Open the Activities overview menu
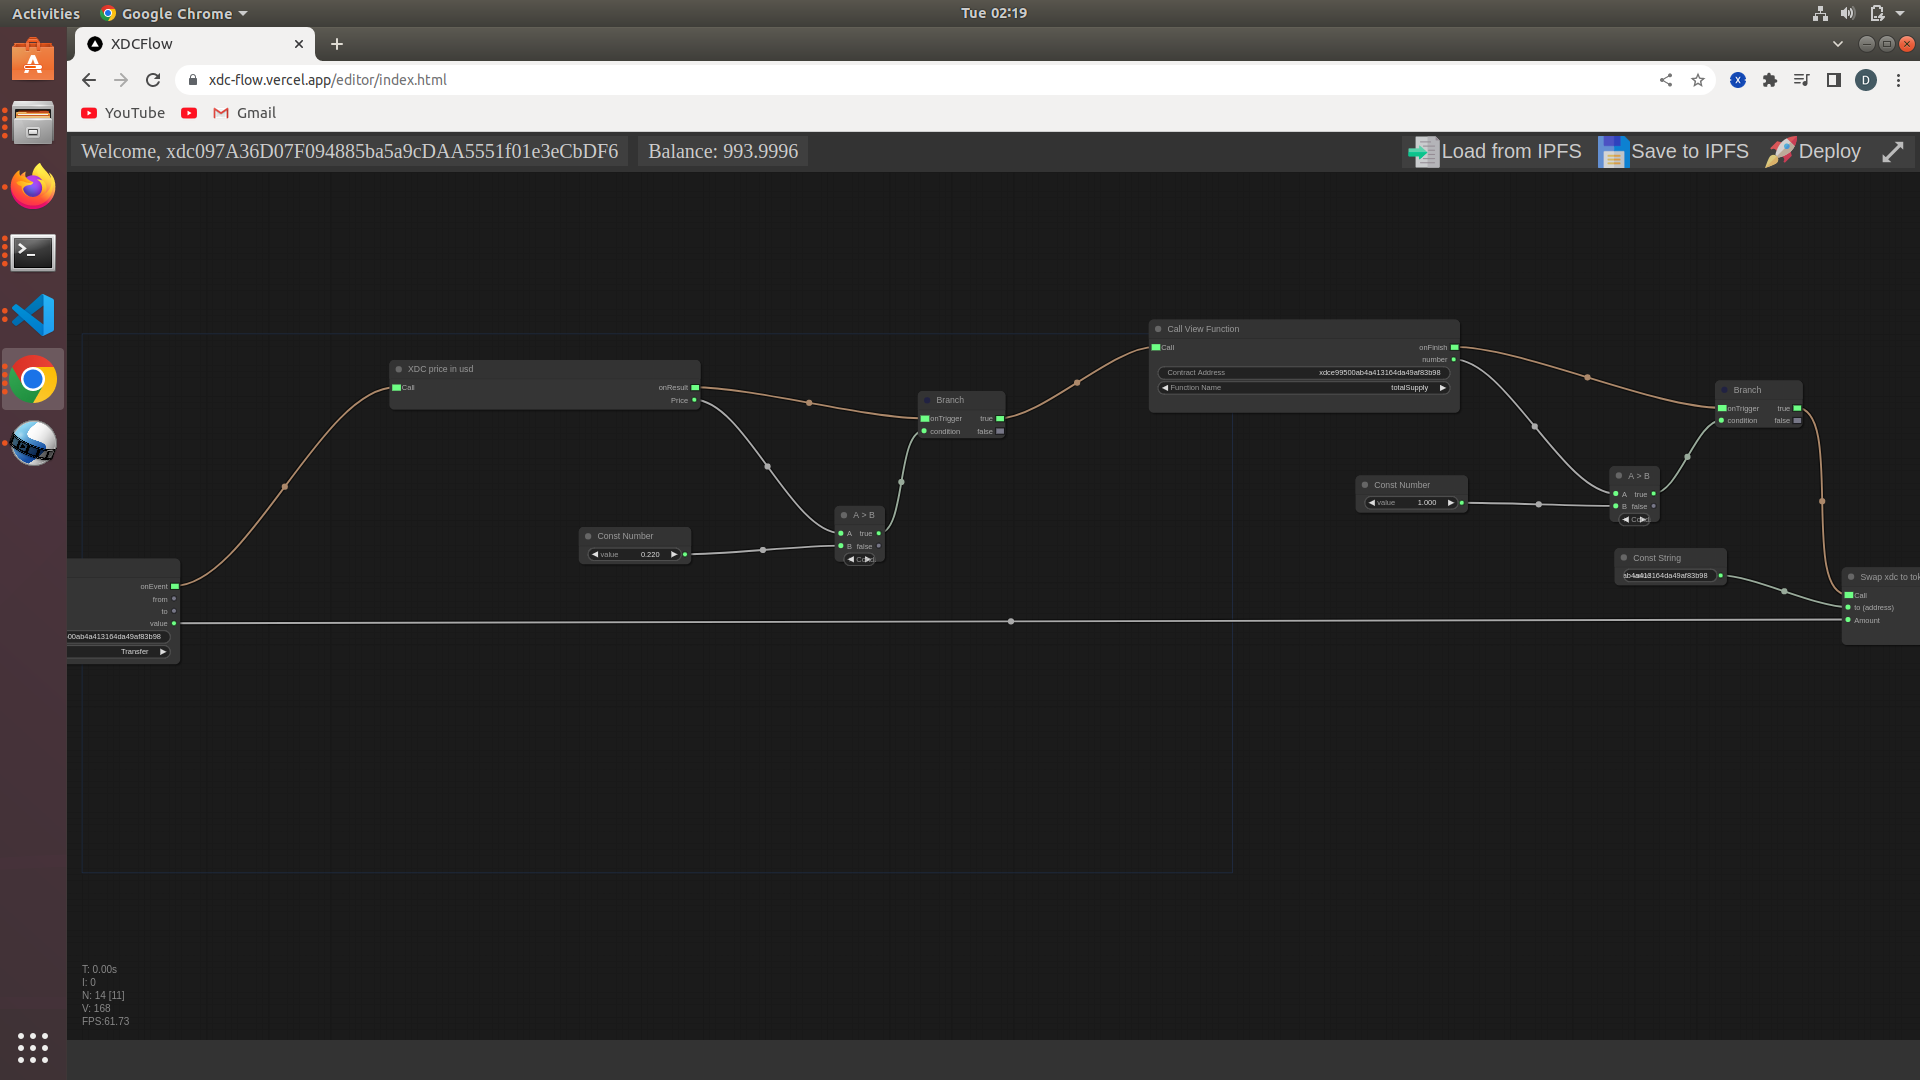The image size is (1920, 1080). (46, 13)
